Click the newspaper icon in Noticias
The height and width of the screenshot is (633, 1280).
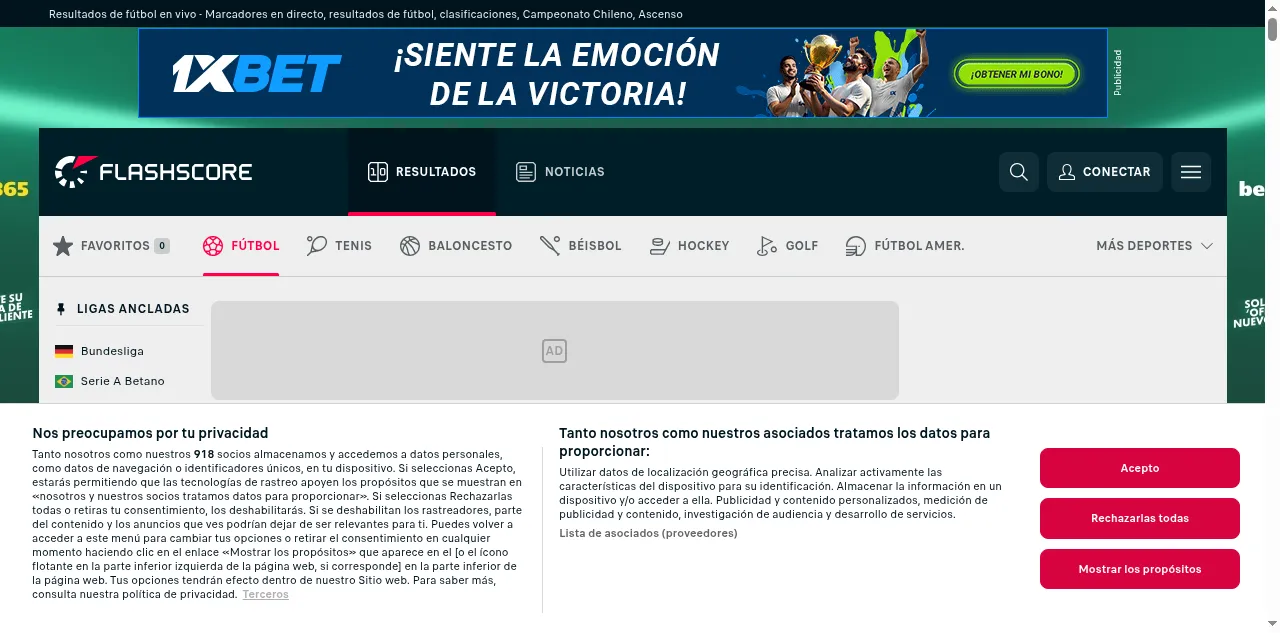(x=526, y=172)
